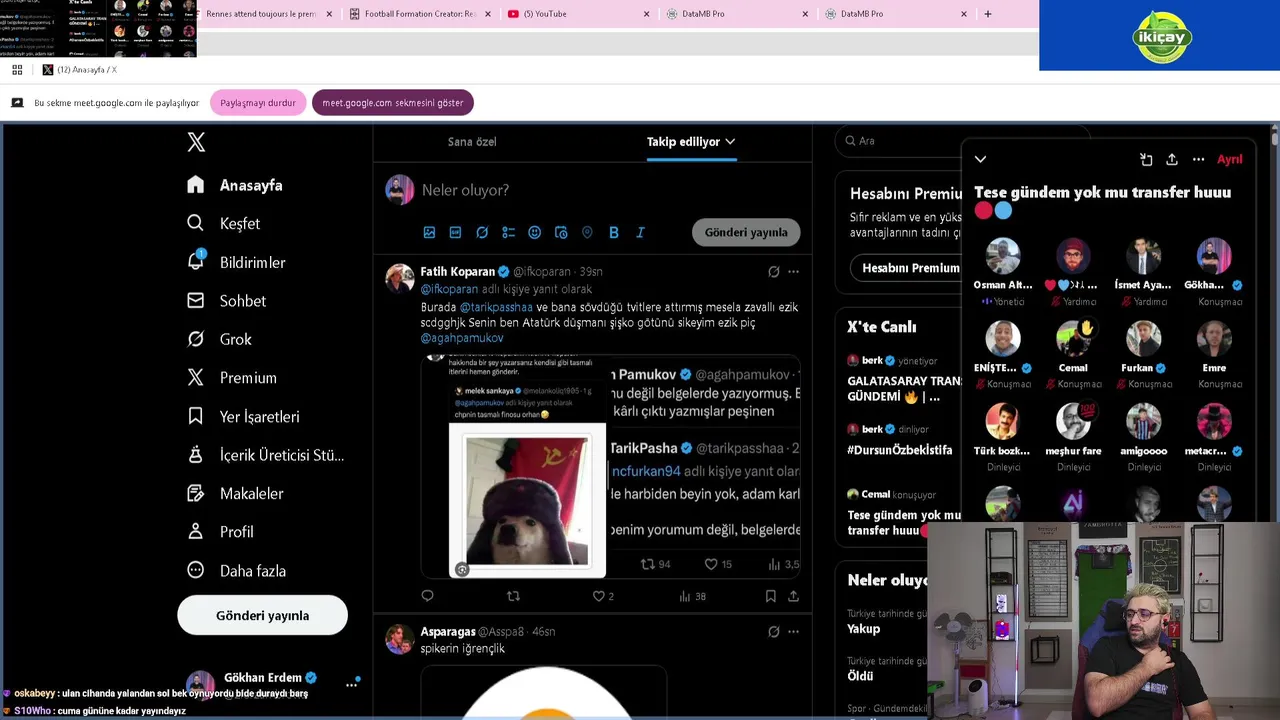Open @agahpamukov mention link
Screen dimensions: 1280x720
point(462,338)
